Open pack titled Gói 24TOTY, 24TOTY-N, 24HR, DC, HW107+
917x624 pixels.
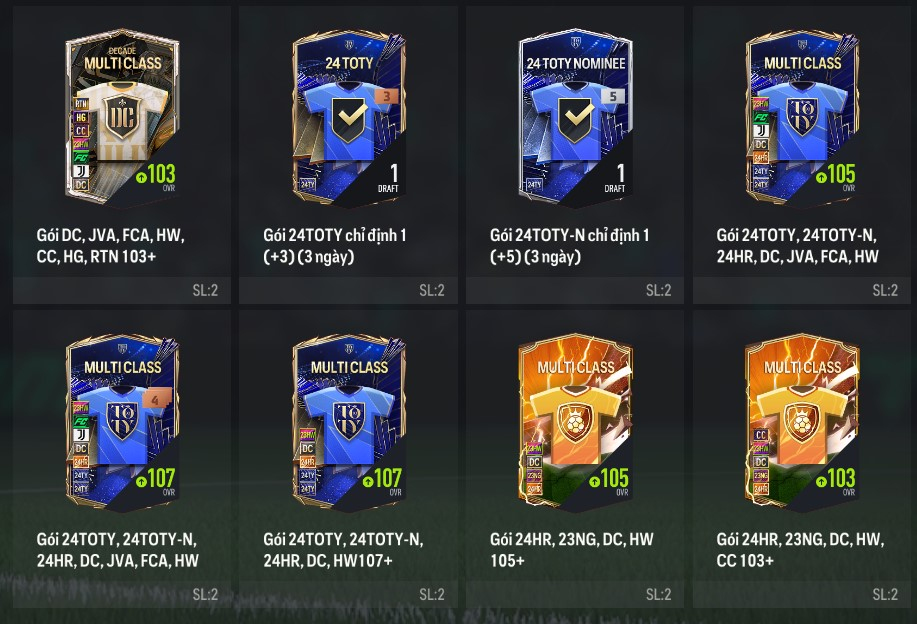[343, 550]
